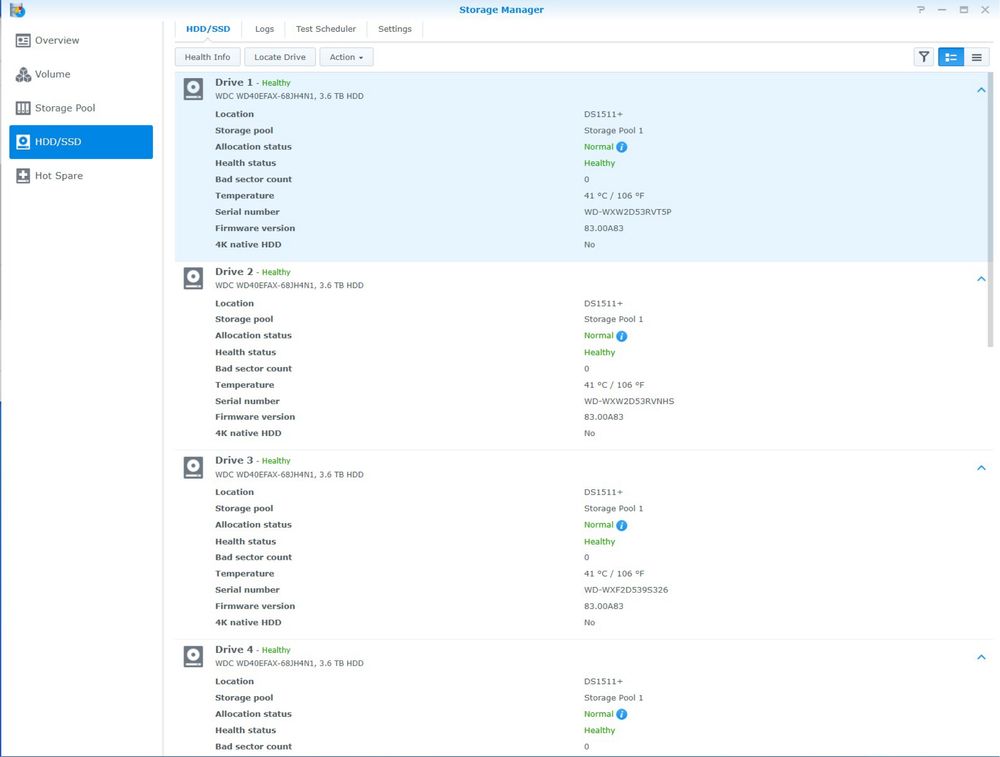Switch to the Logs tab
The image size is (1000, 757).
click(264, 29)
